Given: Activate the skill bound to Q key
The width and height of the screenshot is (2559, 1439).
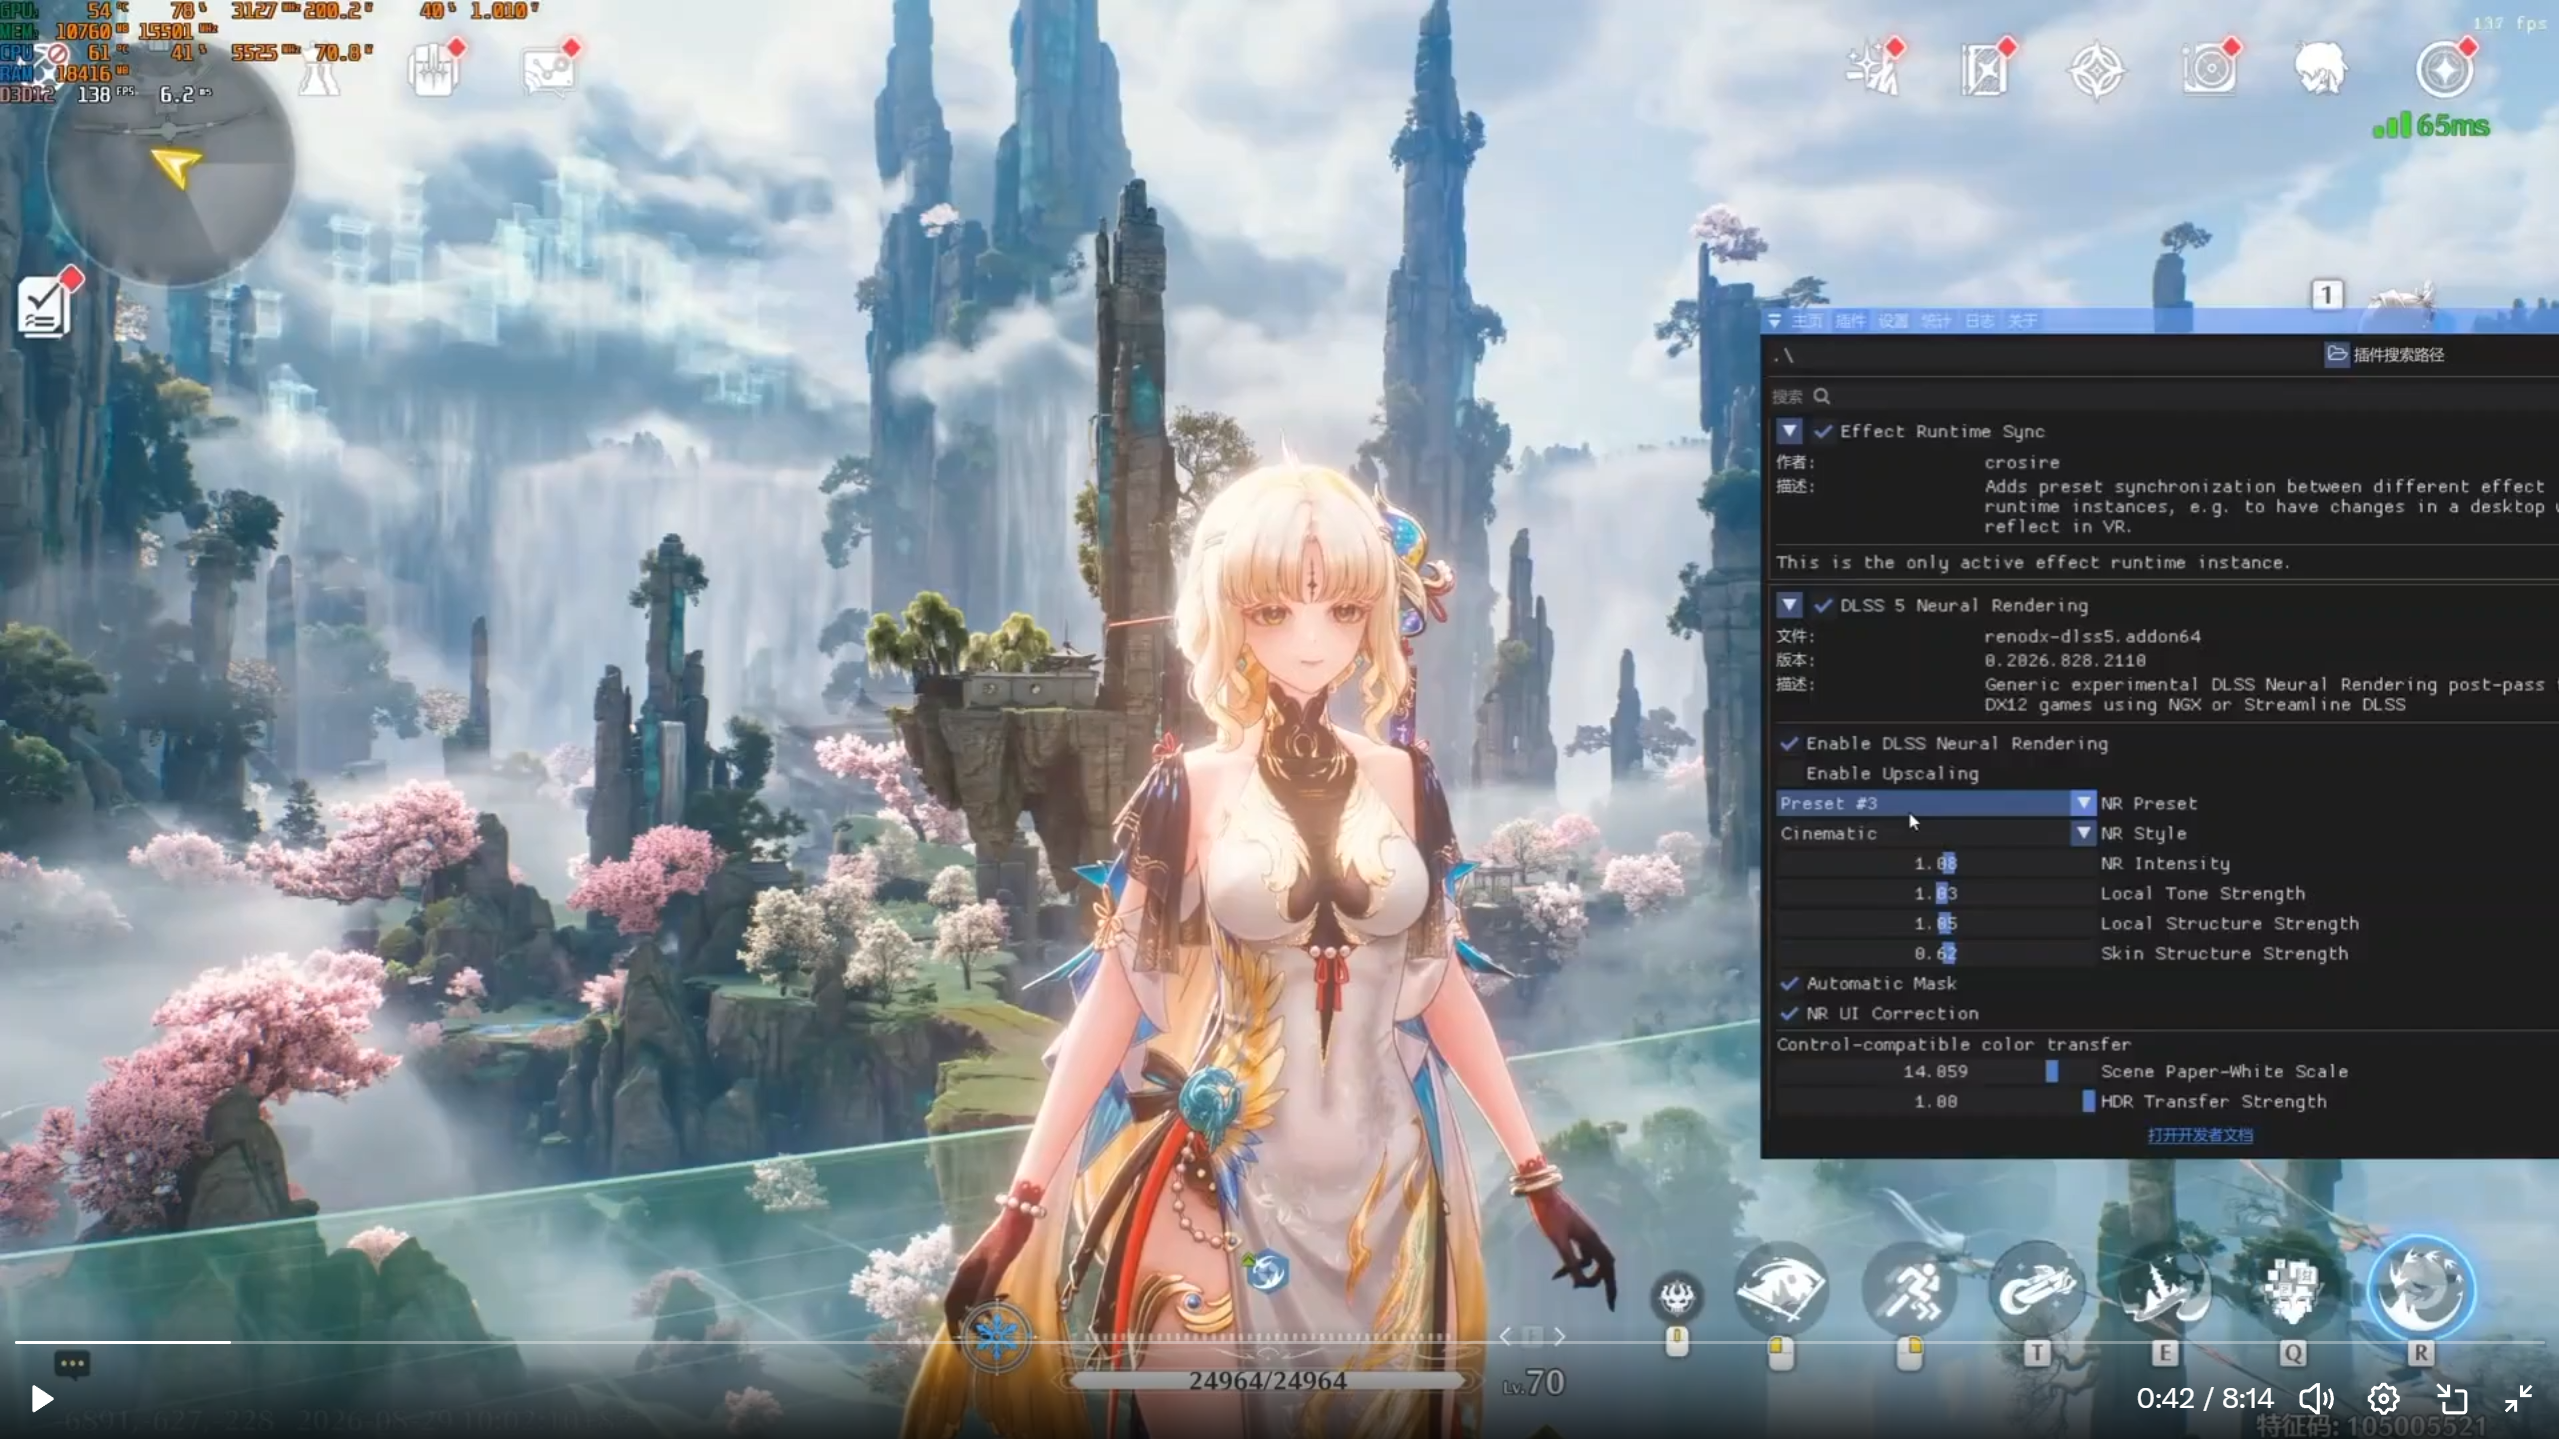Looking at the screenshot, I should tap(2292, 1288).
